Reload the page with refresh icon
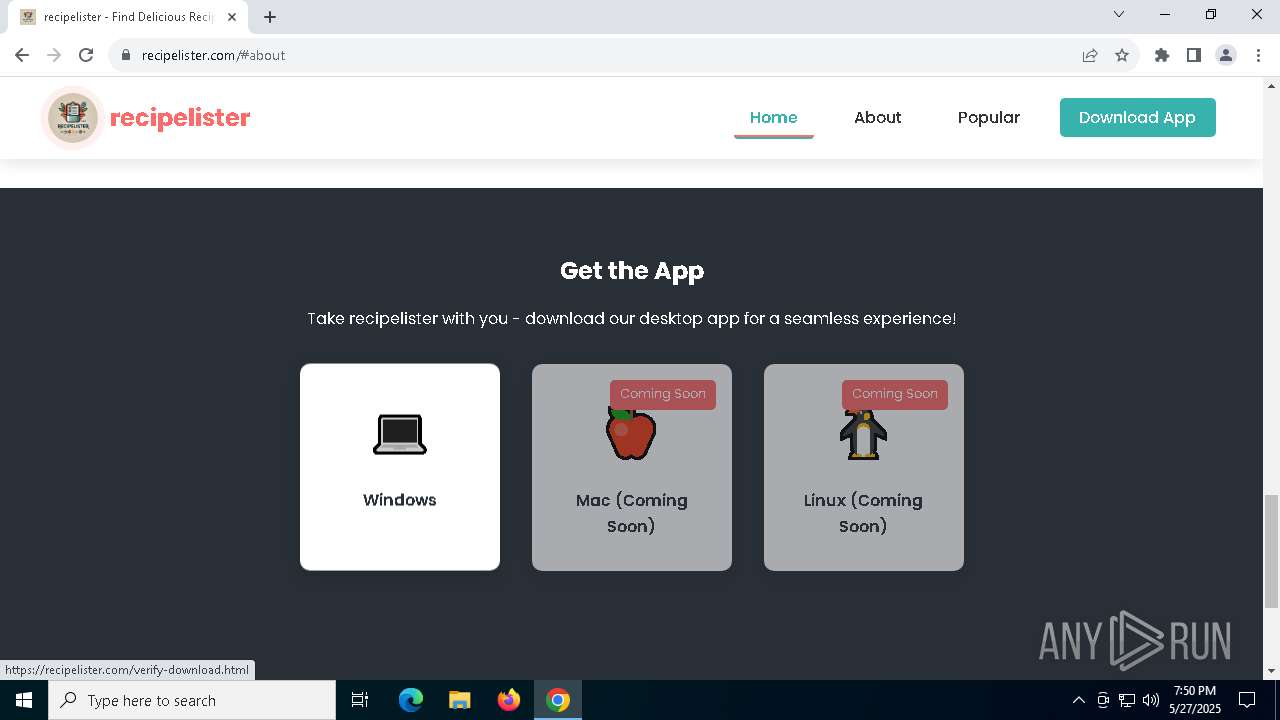 [x=86, y=55]
